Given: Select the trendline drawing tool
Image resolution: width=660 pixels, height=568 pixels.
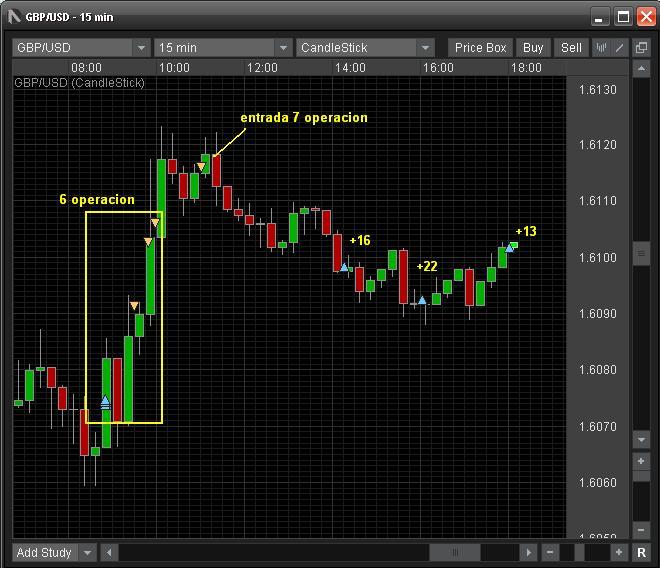Looking at the screenshot, I should pyautogui.click(x=620, y=47).
